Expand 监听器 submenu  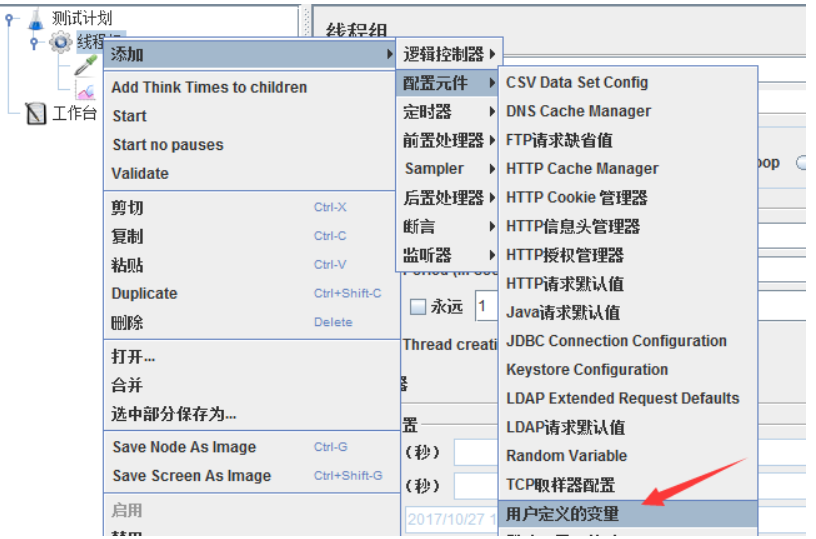[x=448, y=255]
